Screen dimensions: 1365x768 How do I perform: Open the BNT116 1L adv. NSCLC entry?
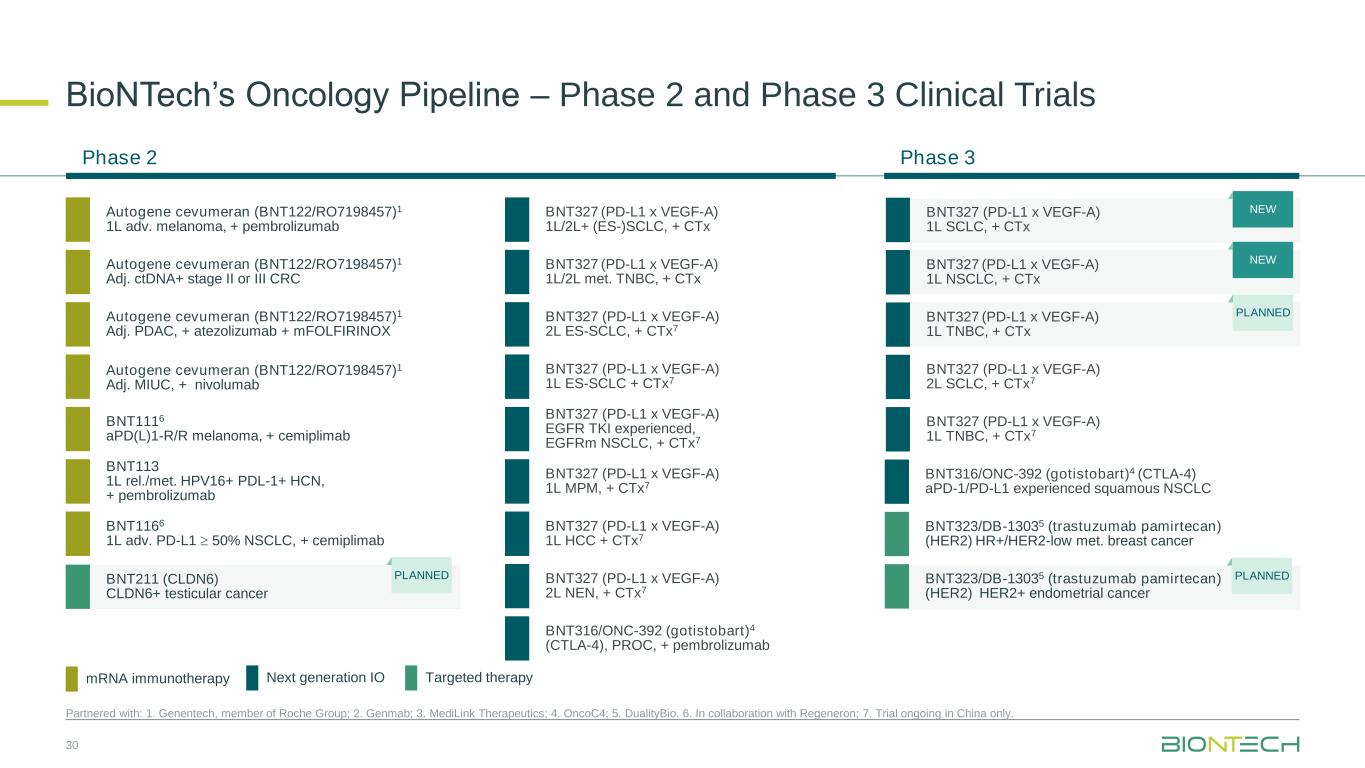click(x=244, y=533)
